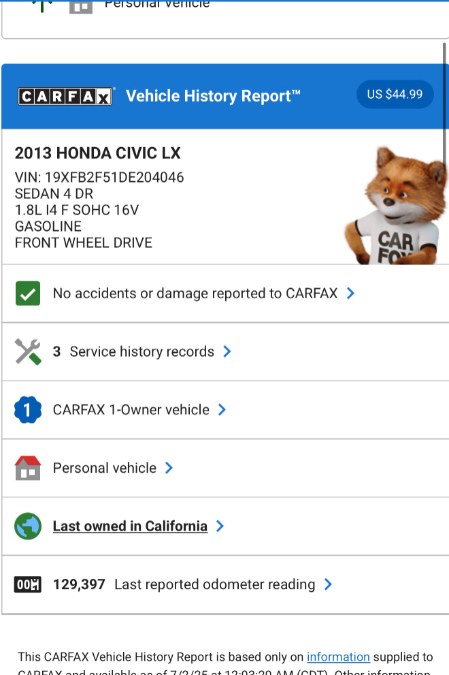Buy report with the US $44.99 button

pyautogui.click(x=395, y=94)
